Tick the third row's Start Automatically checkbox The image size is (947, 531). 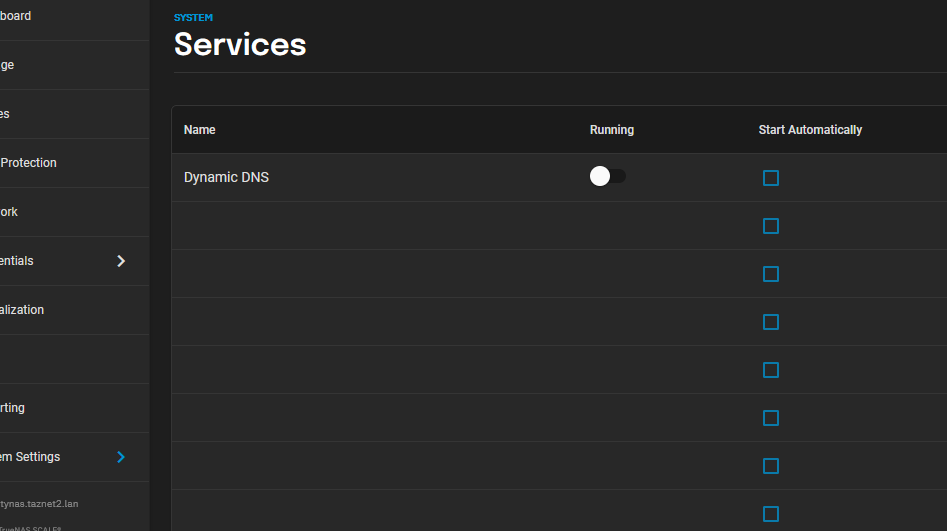(771, 274)
